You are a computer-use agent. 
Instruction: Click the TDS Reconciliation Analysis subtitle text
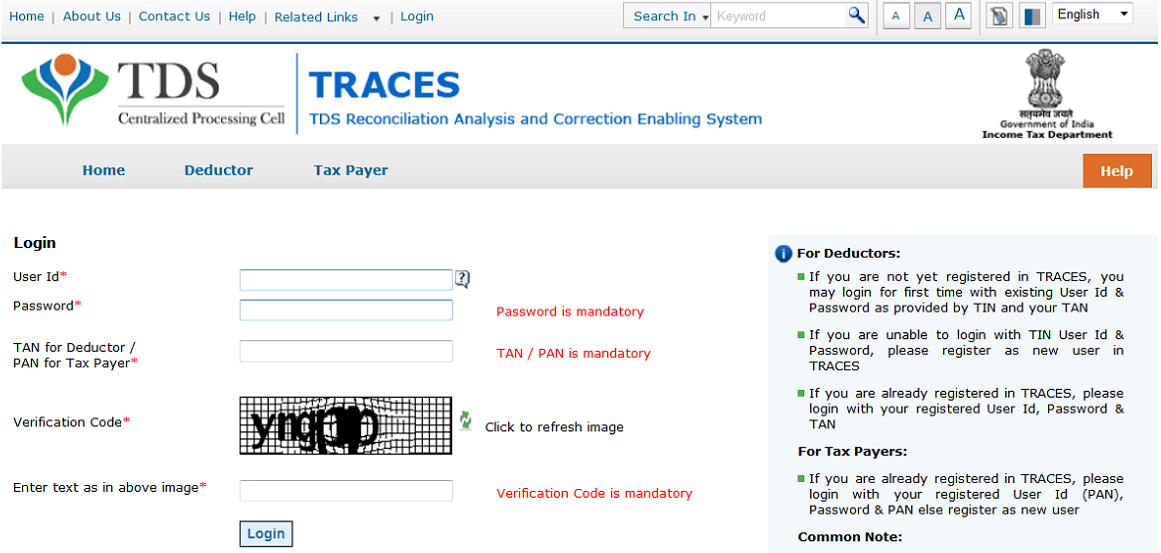coord(535,119)
